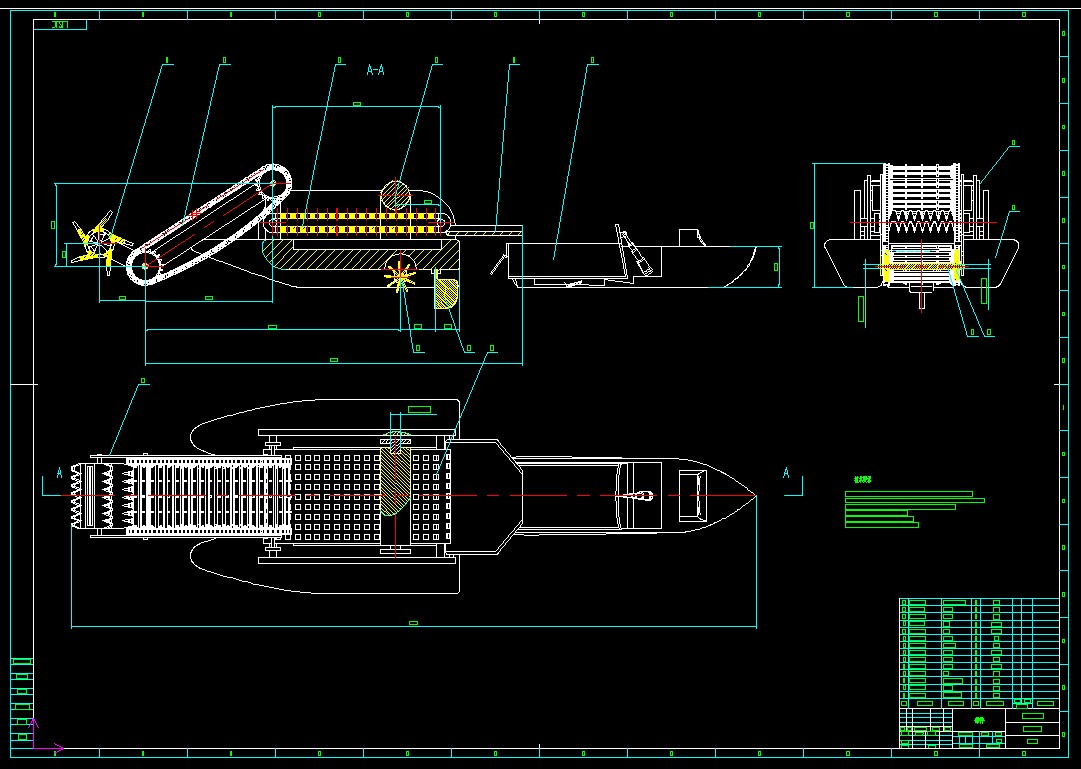Screen dimensions: 1081x769
Task: Select the yellow horizontal conveyor chain in section view
Action: pyautogui.click(x=357, y=222)
